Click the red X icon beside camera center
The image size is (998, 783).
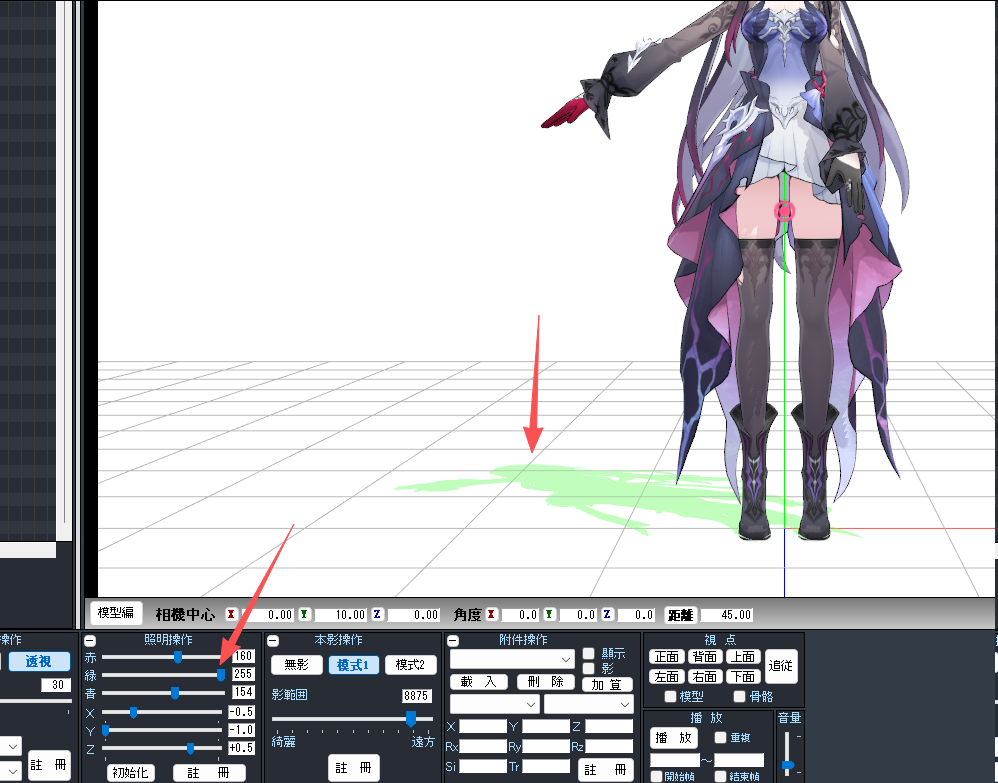(231, 614)
